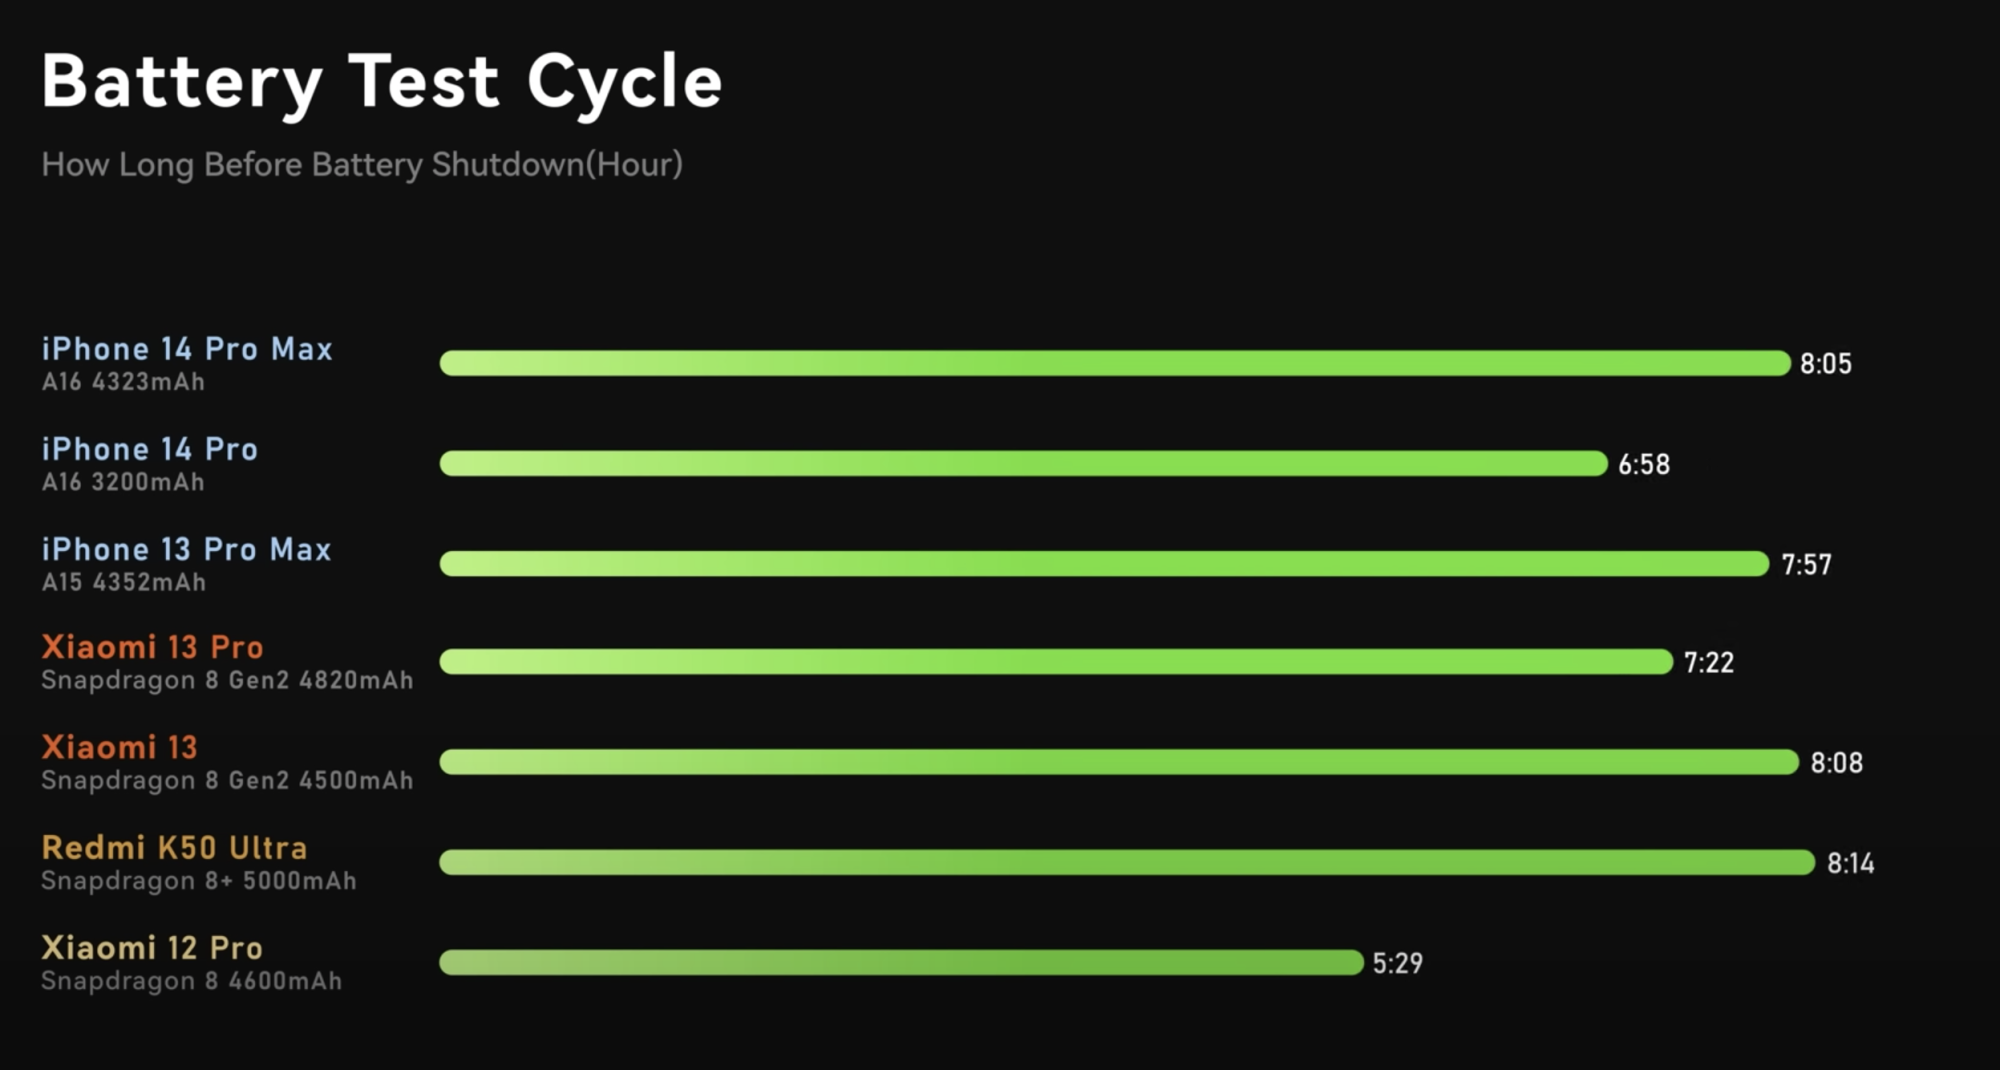Select the Redmi K50 Ultra label

pos(174,848)
